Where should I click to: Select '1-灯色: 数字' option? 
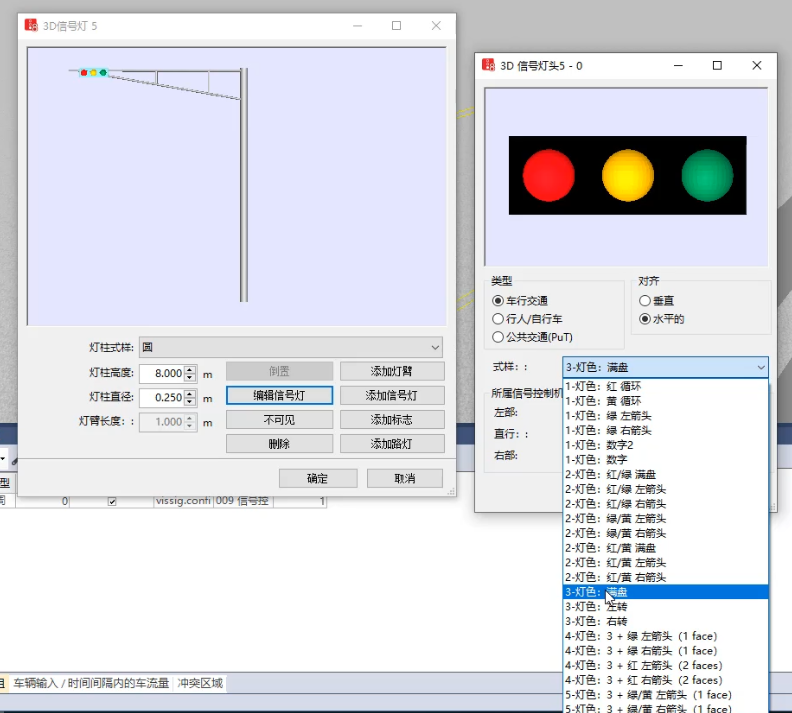[665, 460]
